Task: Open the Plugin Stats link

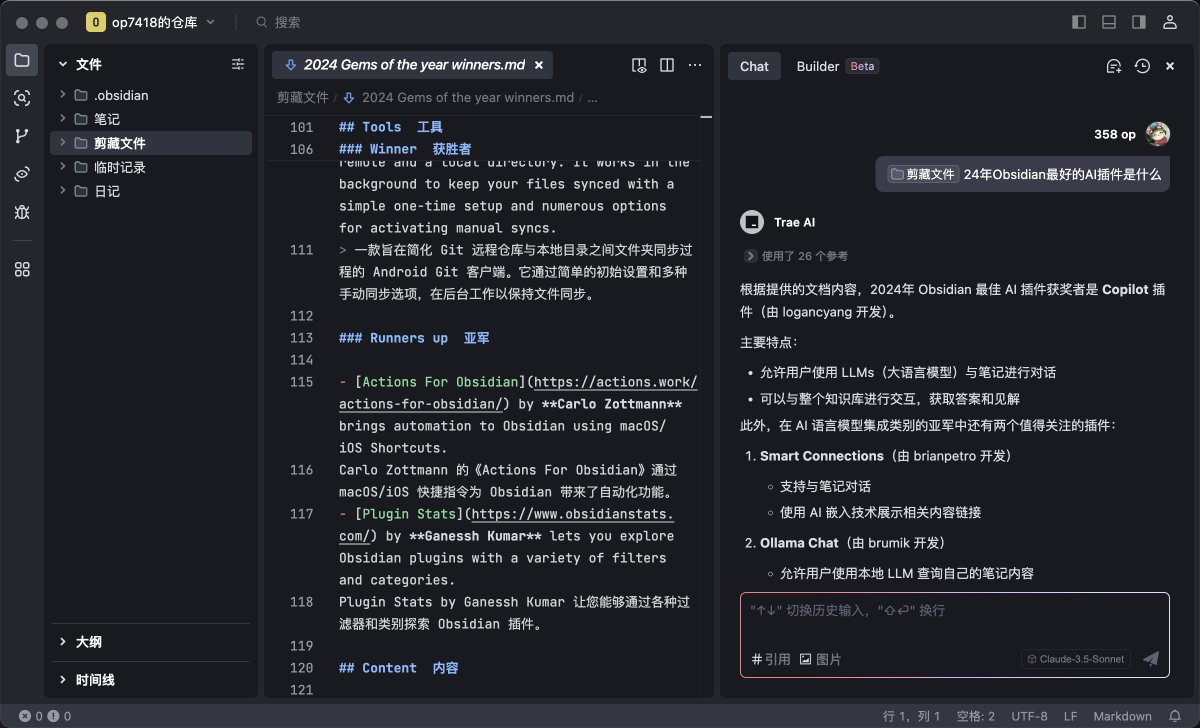Action: pyautogui.click(x=505, y=525)
